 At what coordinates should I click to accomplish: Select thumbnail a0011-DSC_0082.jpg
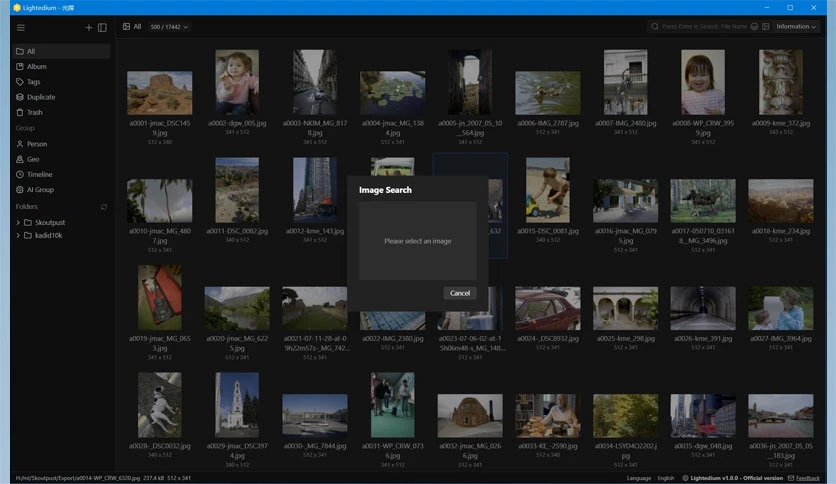(237, 190)
